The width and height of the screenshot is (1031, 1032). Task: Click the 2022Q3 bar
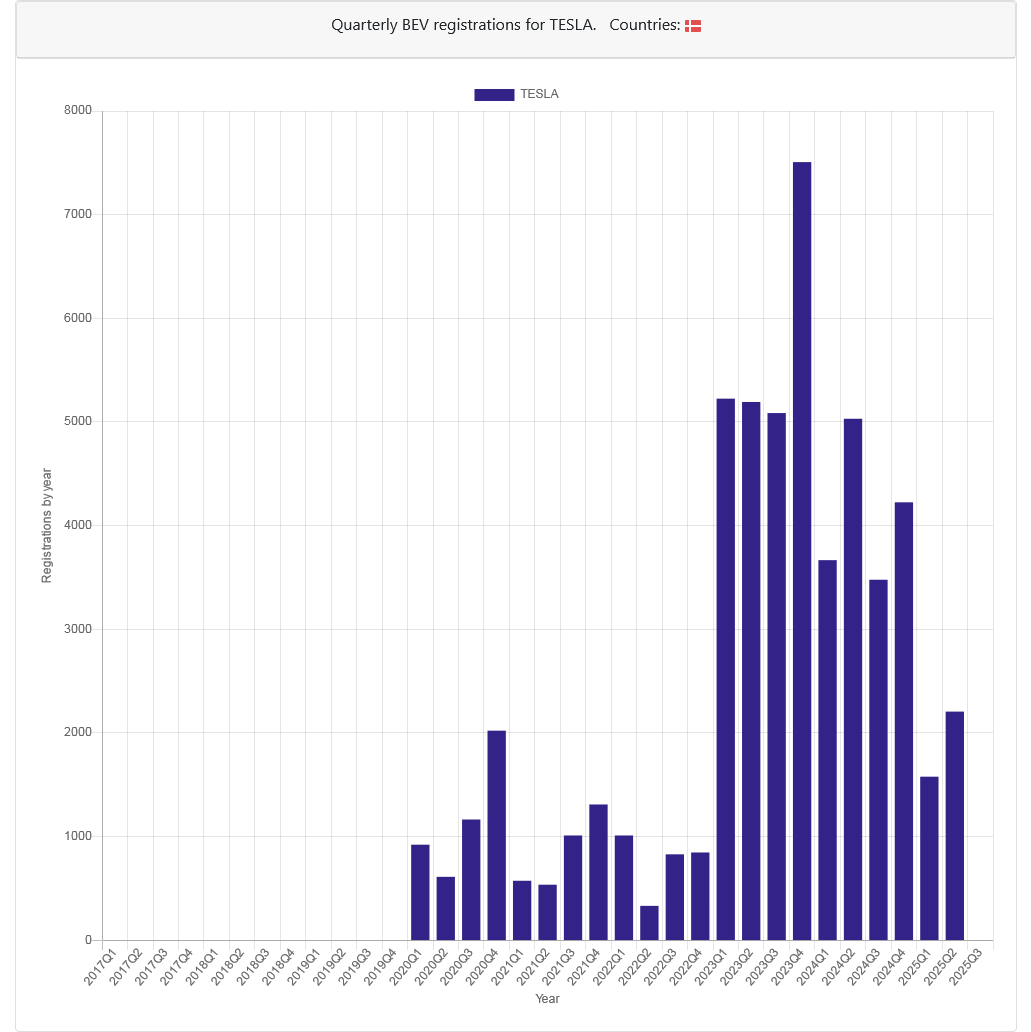(x=675, y=897)
